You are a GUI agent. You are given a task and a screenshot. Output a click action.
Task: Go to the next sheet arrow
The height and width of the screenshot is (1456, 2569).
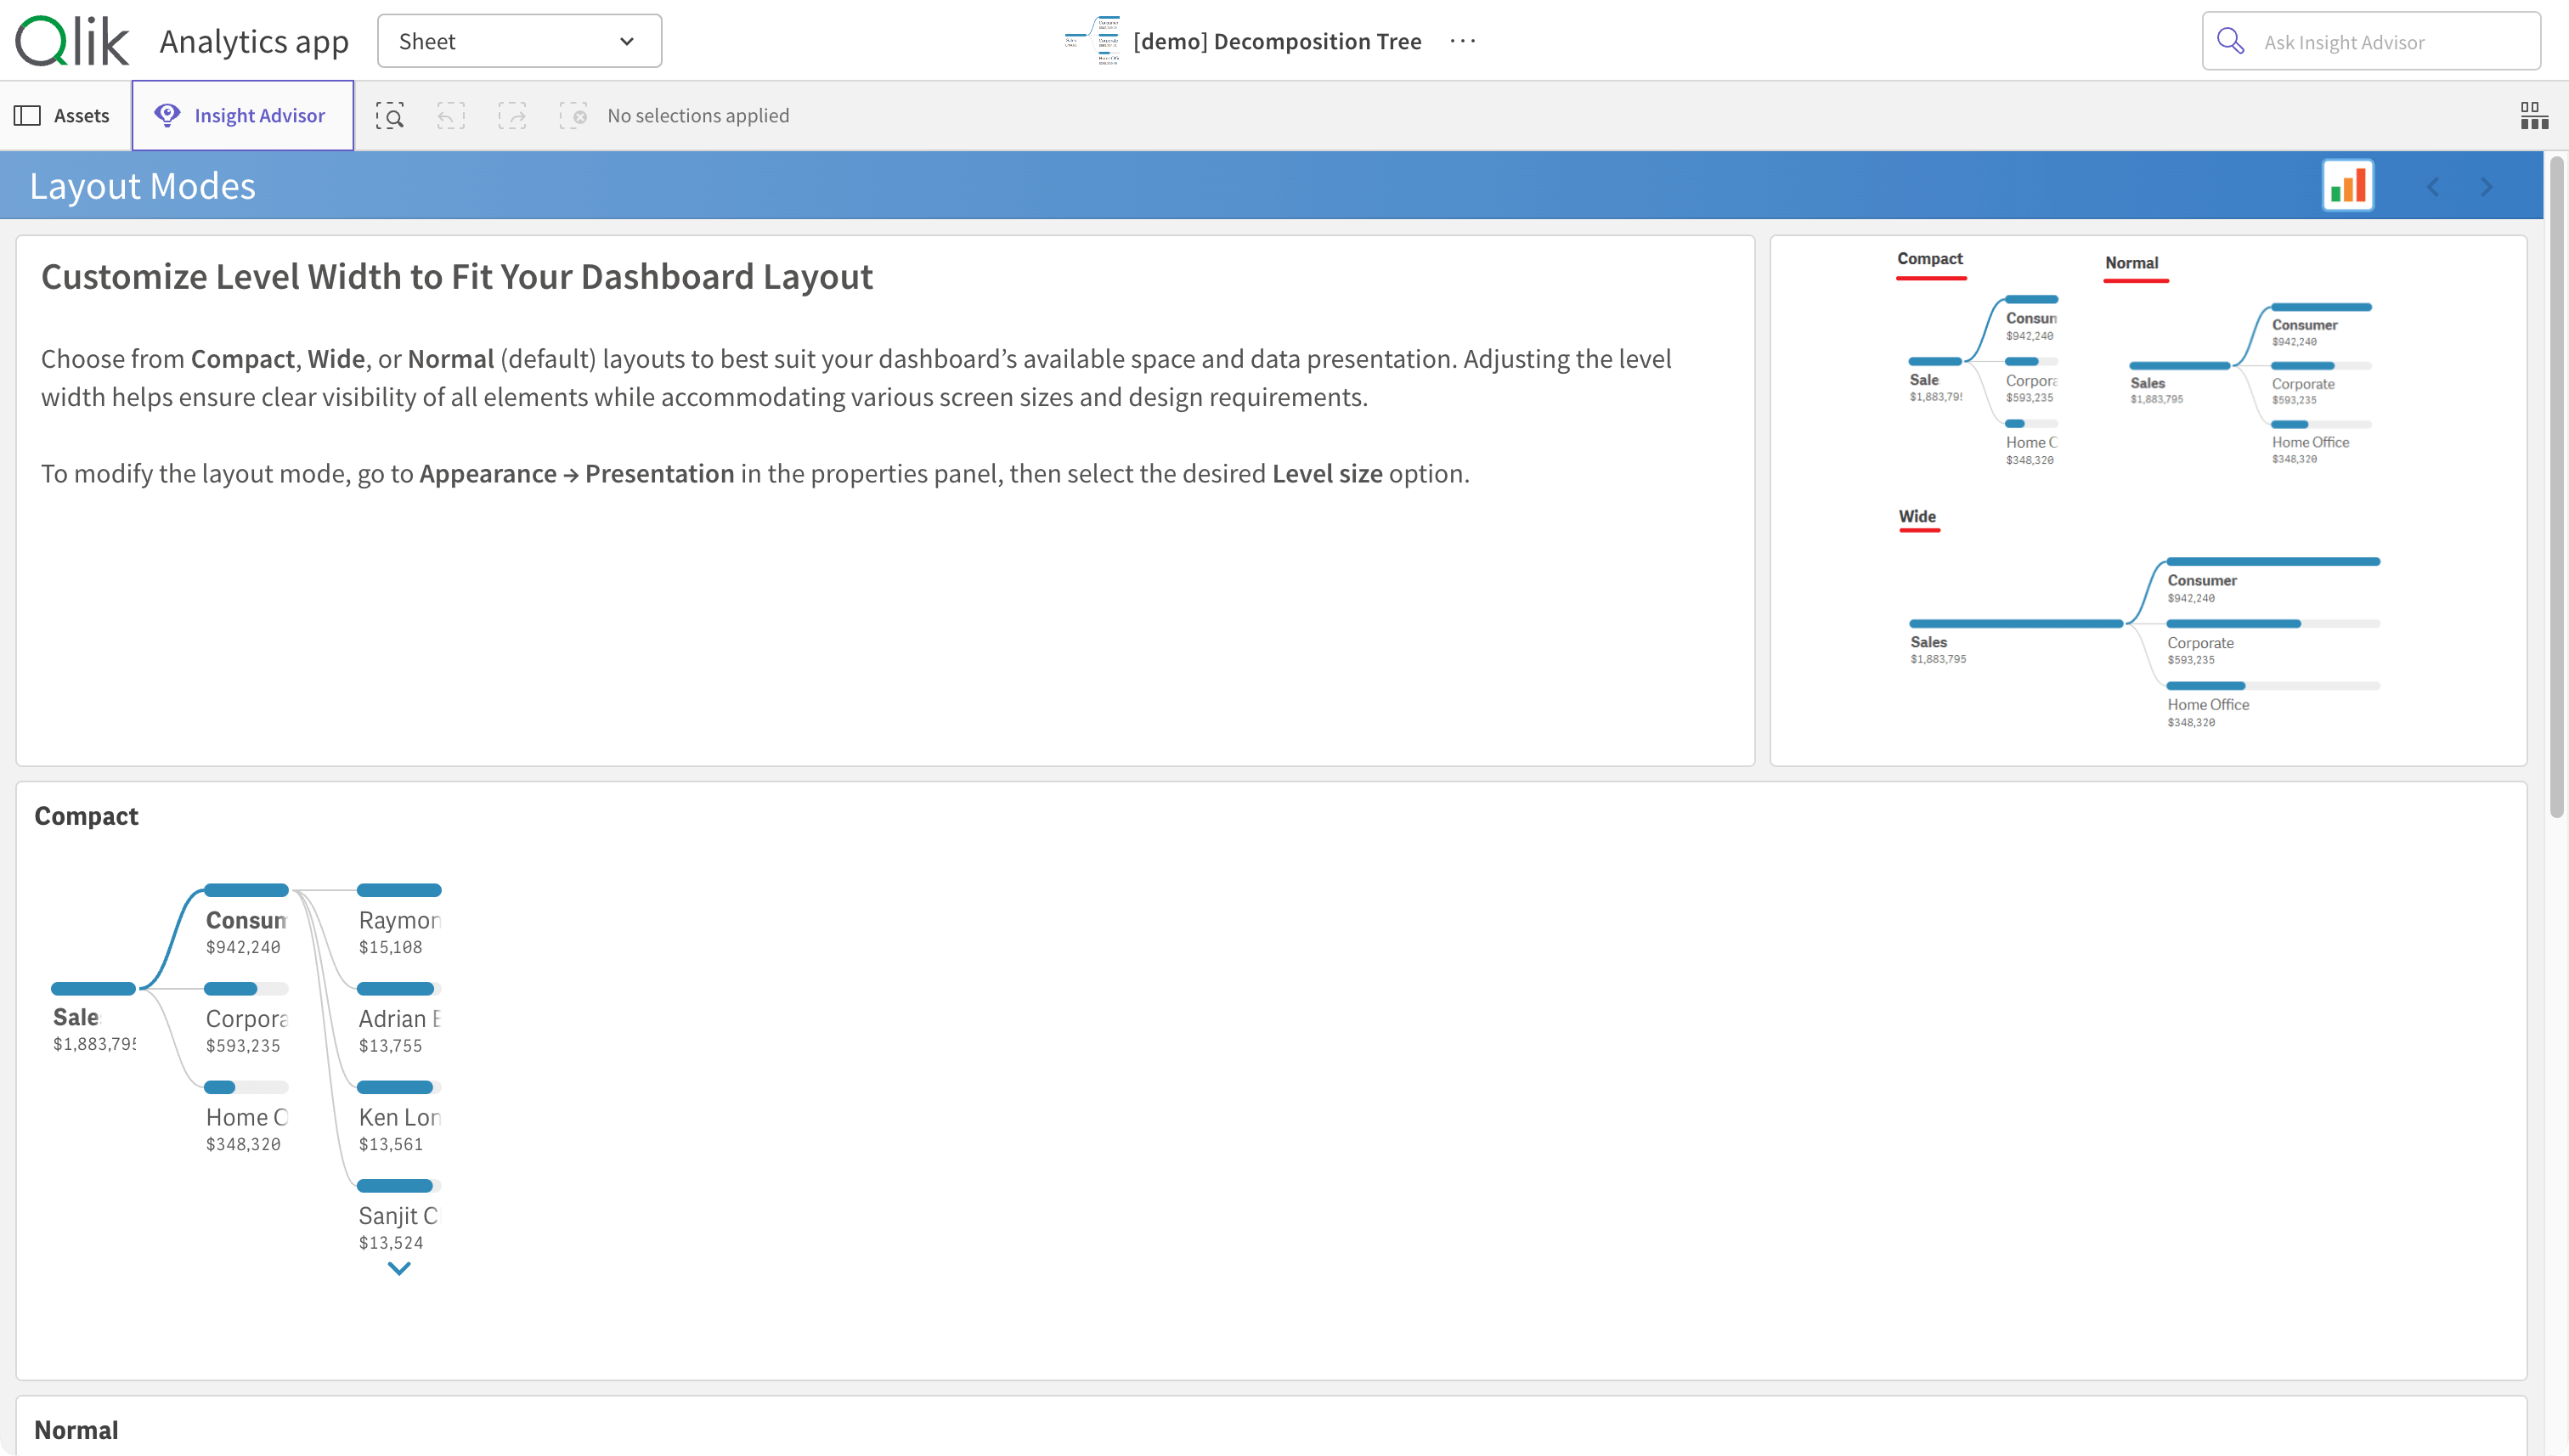point(2486,187)
